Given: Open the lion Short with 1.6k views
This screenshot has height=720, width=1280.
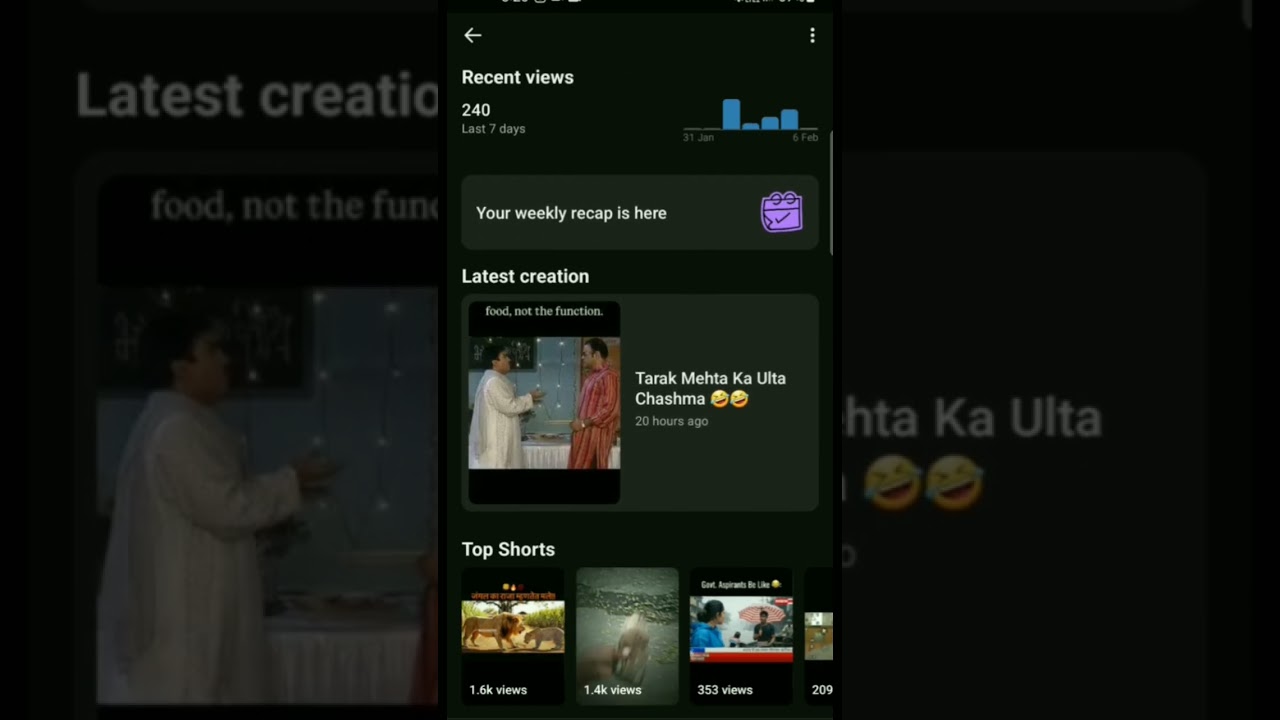Looking at the screenshot, I should pyautogui.click(x=513, y=636).
